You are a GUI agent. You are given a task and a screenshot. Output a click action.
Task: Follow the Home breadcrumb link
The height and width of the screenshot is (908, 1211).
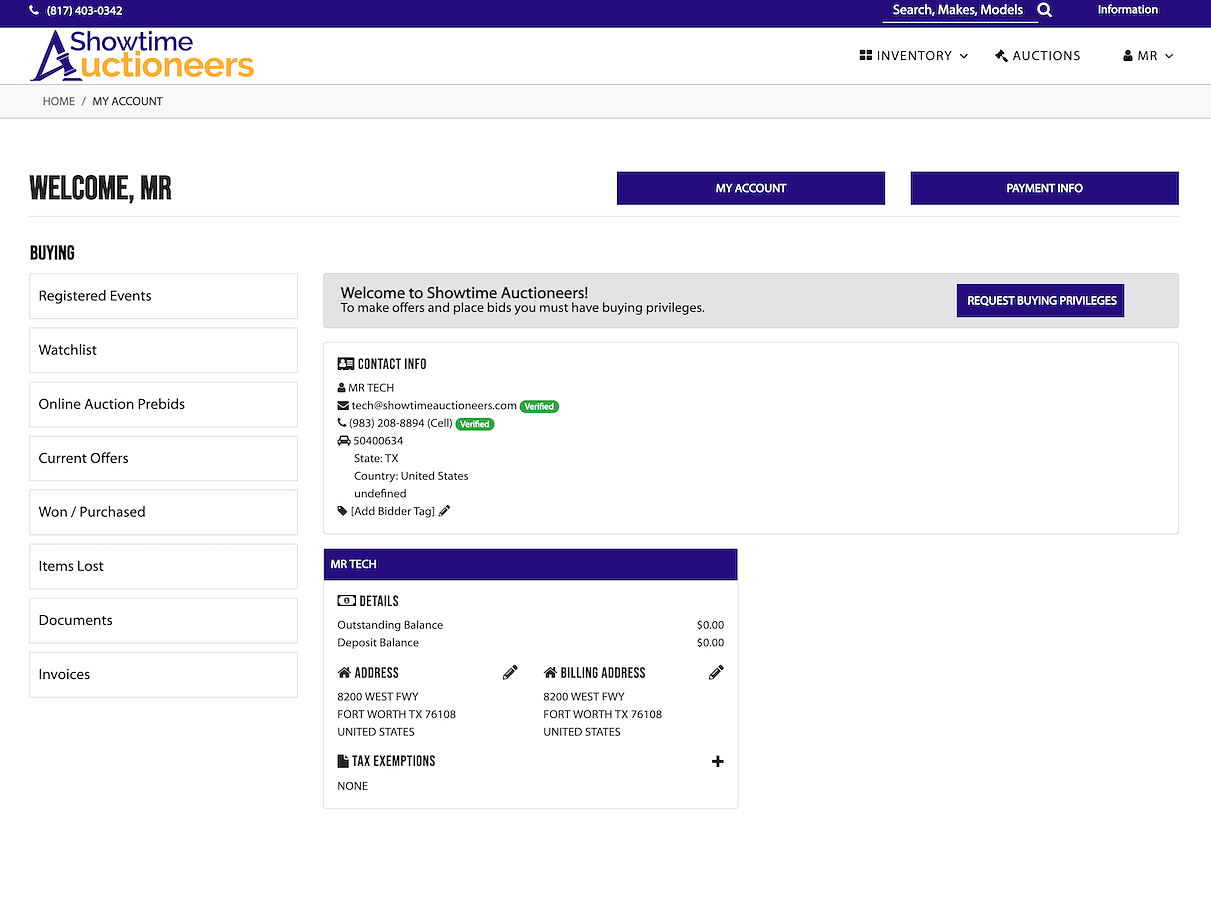[58, 101]
